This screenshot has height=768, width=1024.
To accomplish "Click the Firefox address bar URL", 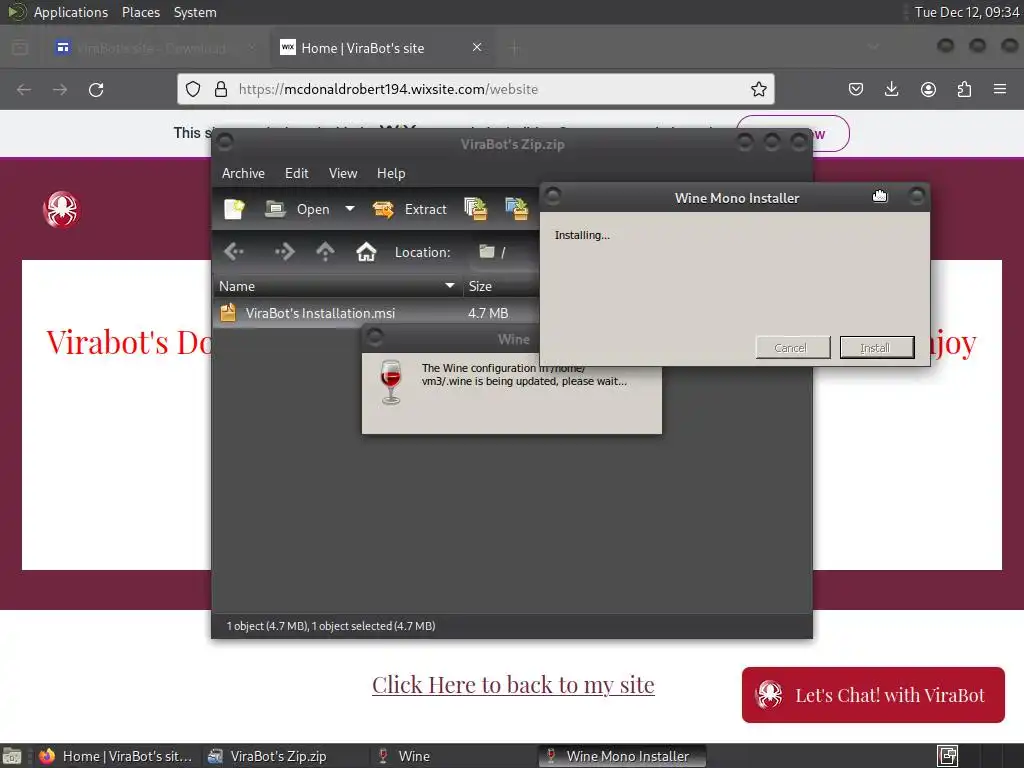I will pos(389,89).
